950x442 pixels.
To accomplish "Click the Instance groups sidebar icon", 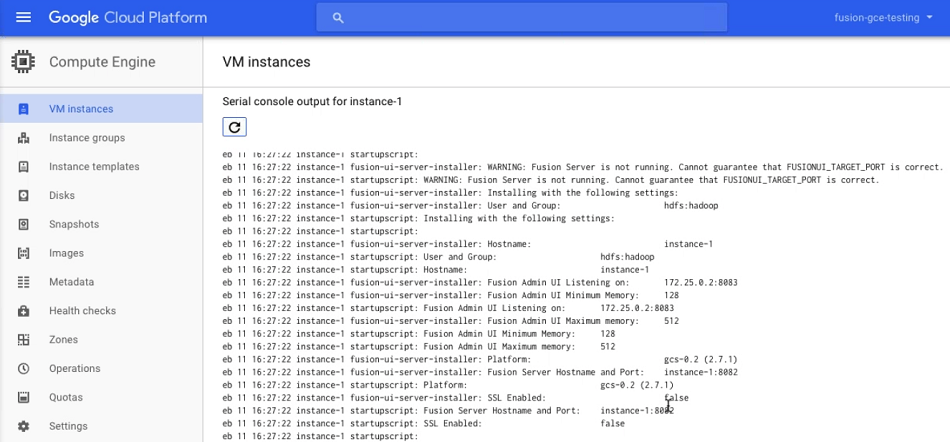I will tap(24, 138).
